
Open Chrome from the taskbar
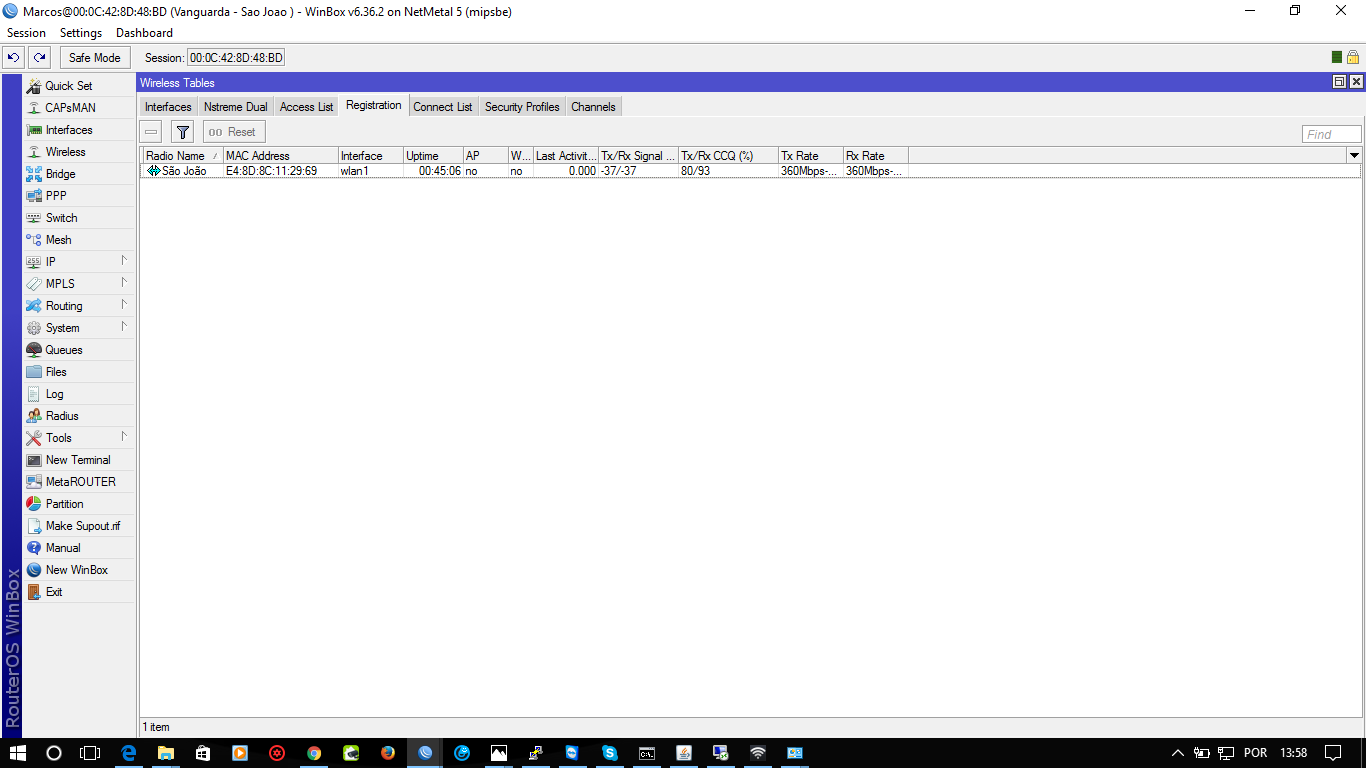pyautogui.click(x=314, y=753)
